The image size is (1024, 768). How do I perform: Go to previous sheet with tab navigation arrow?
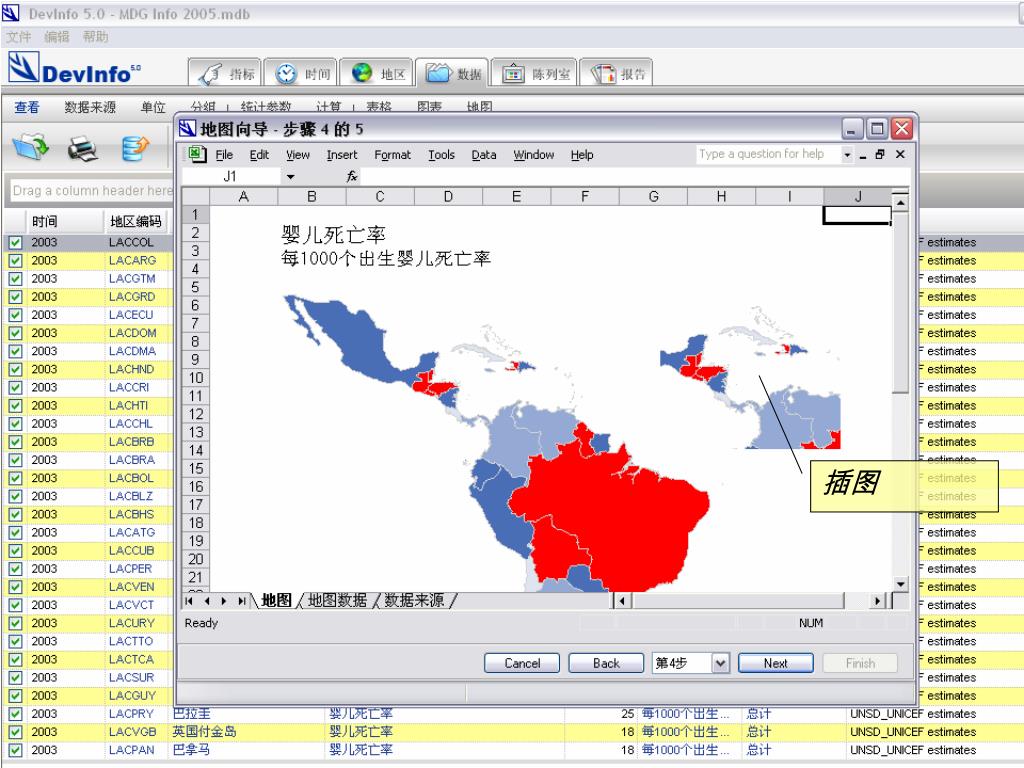[x=207, y=601]
